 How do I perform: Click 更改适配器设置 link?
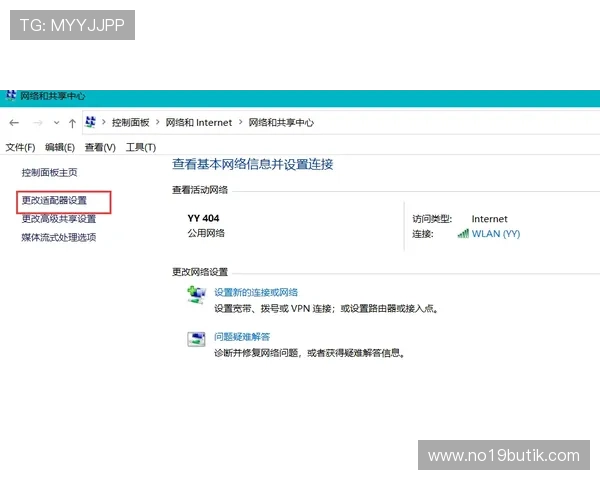[54, 200]
